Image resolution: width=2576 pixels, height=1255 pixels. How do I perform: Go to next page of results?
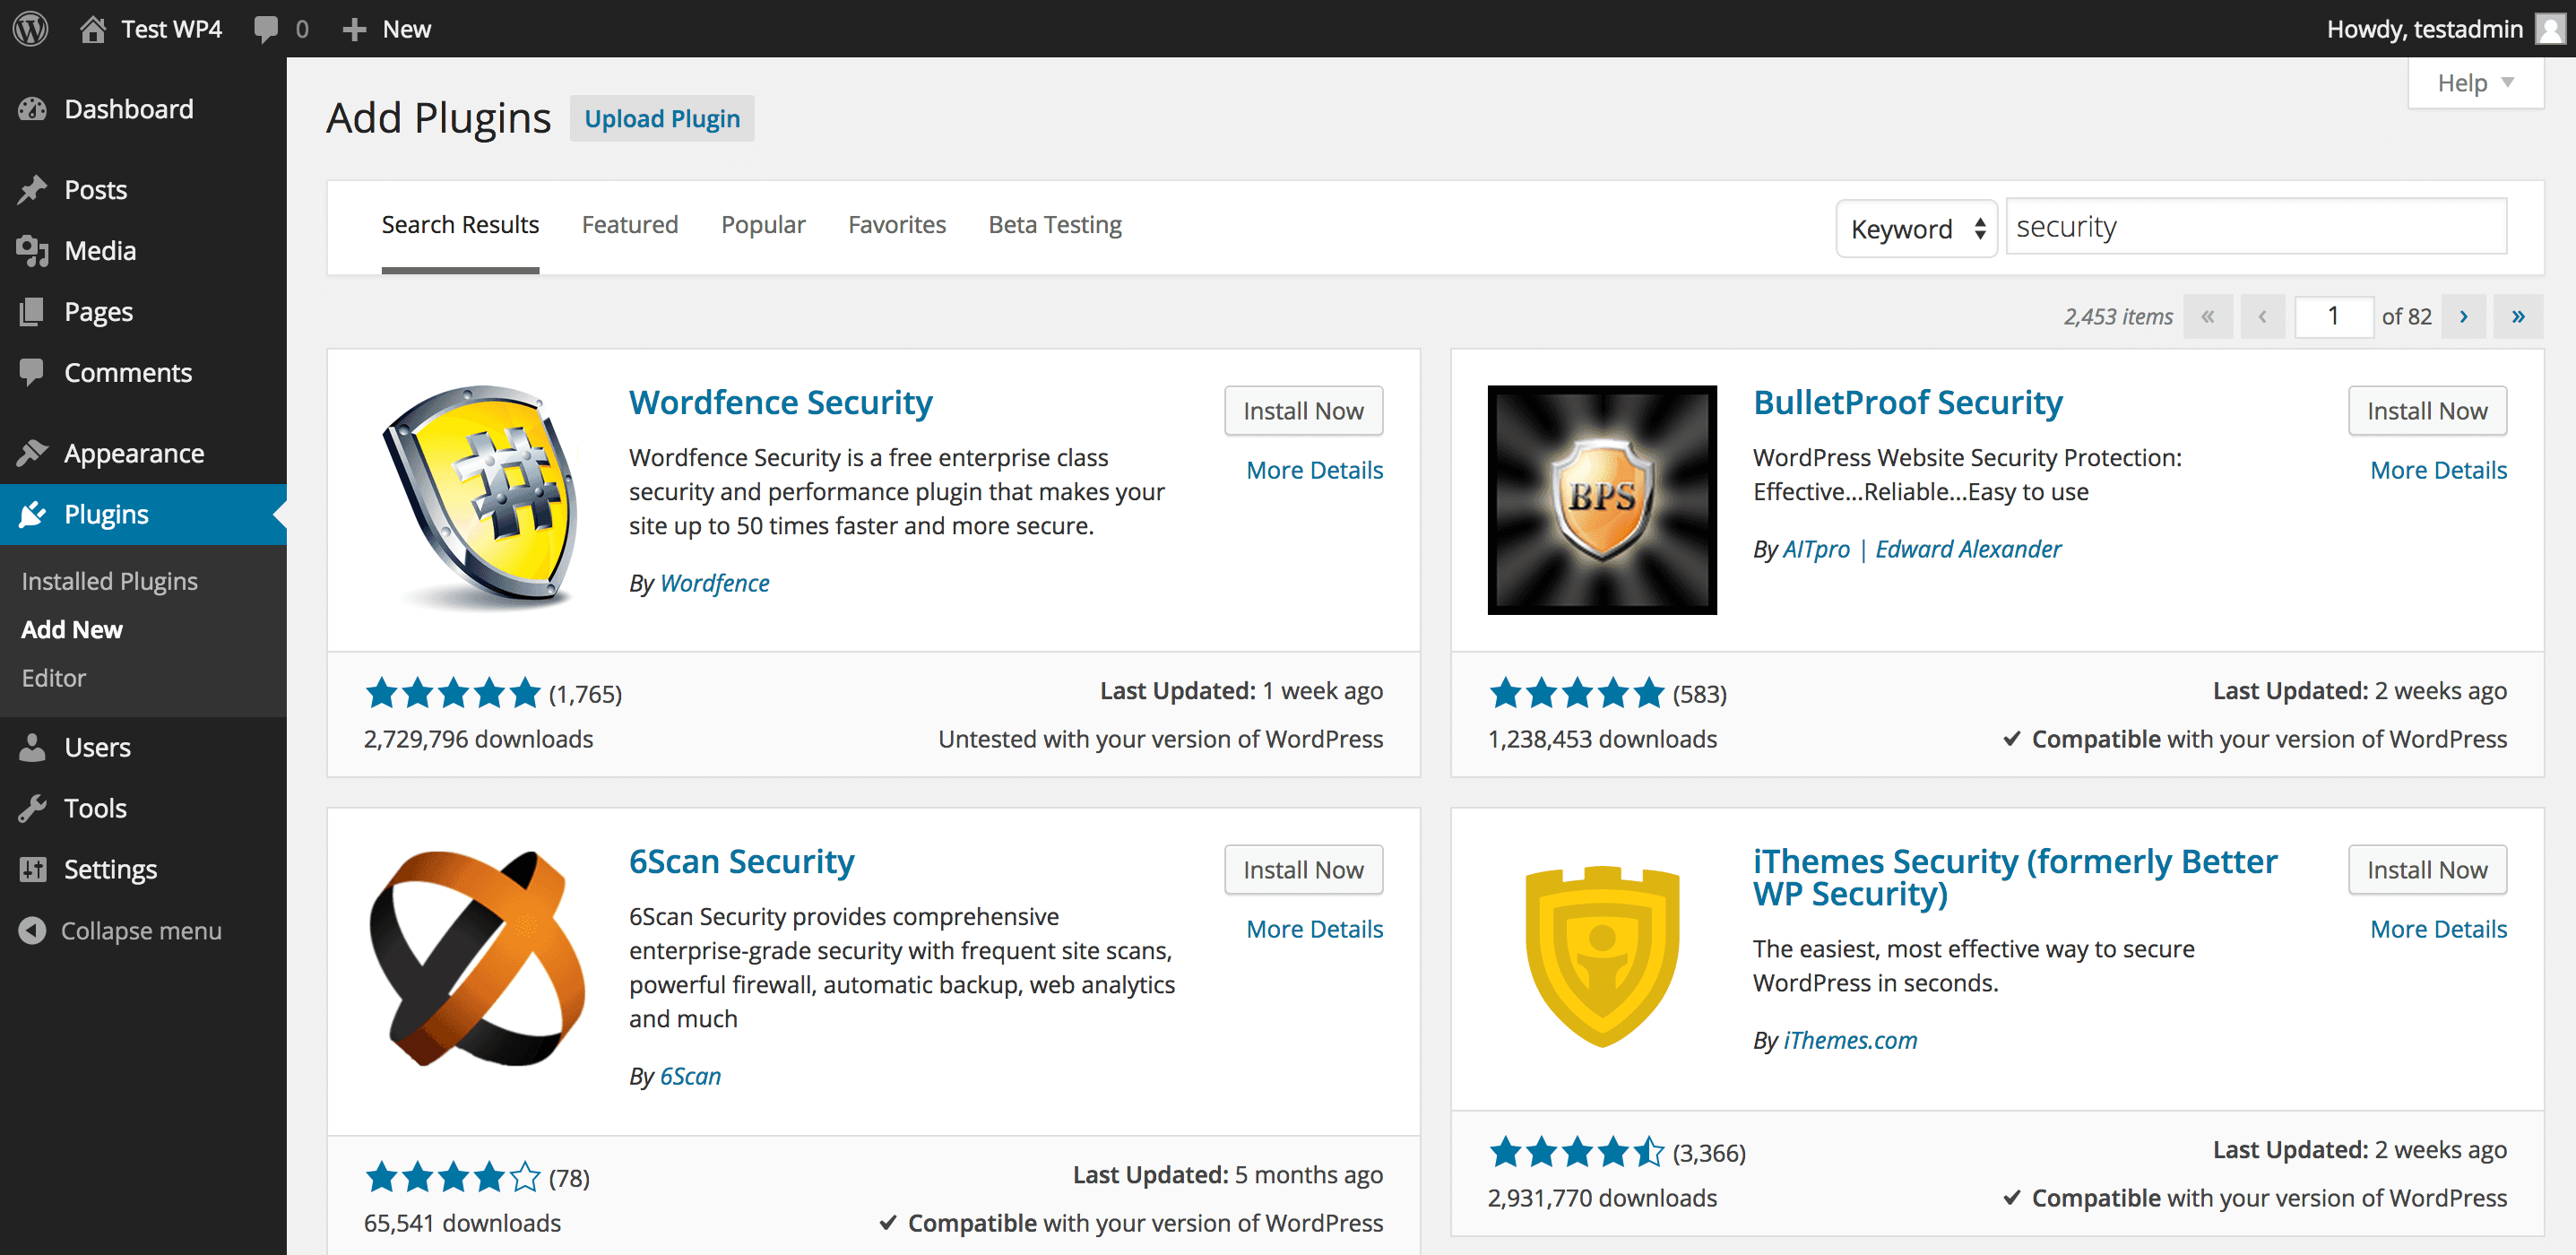tap(2464, 317)
